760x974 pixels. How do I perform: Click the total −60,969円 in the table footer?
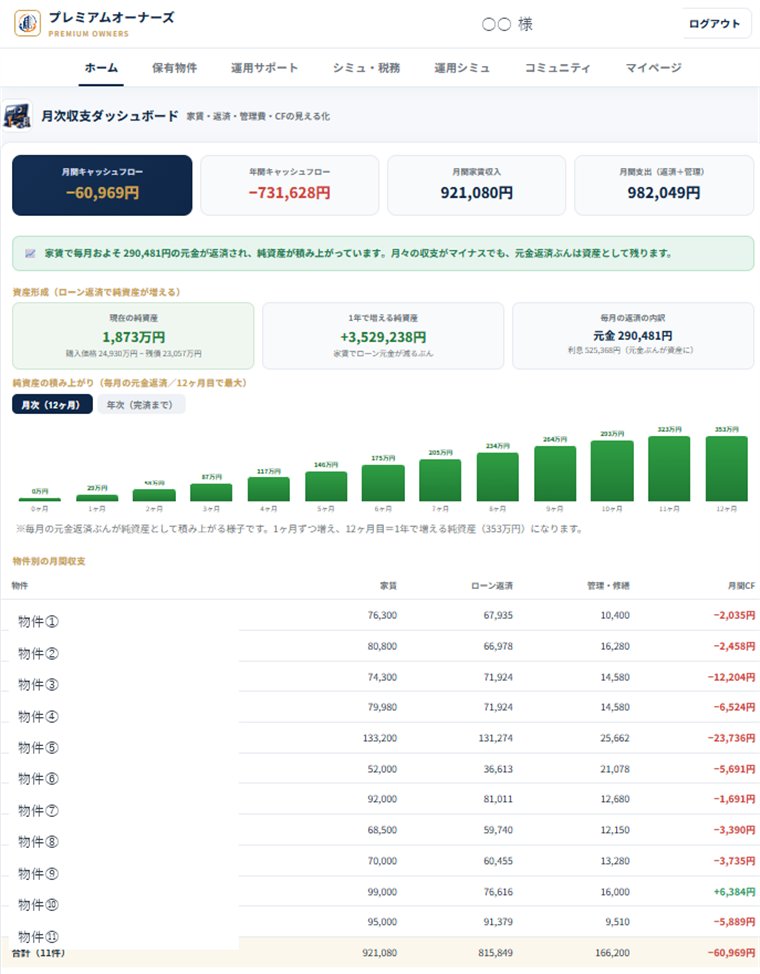tap(731, 953)
